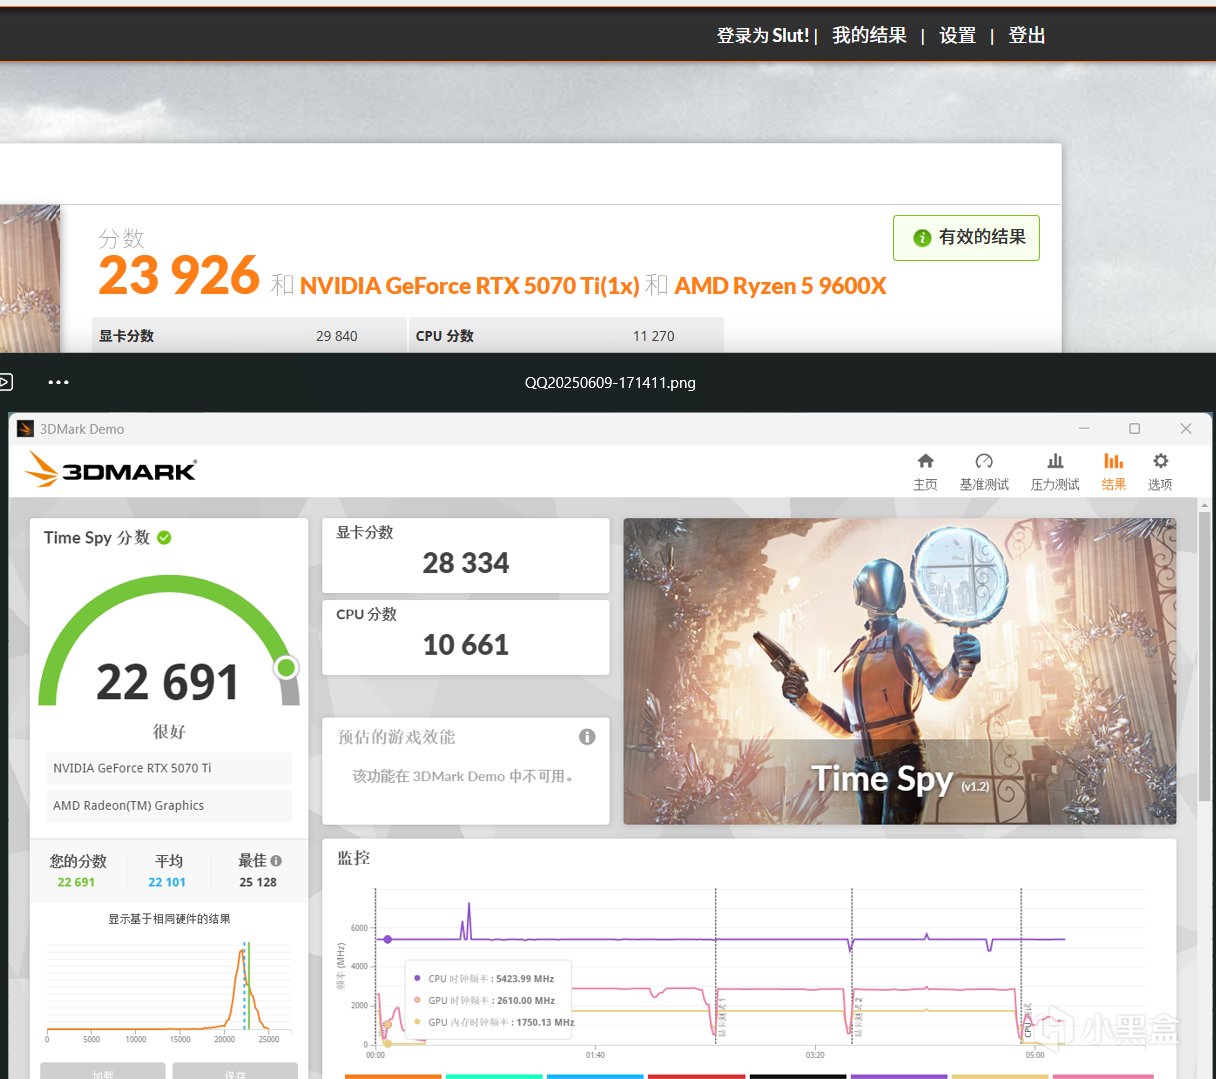Click 登出 to log out of the website
The width and height of the screenshot is (1216, 1079).
coord(1026,36)
